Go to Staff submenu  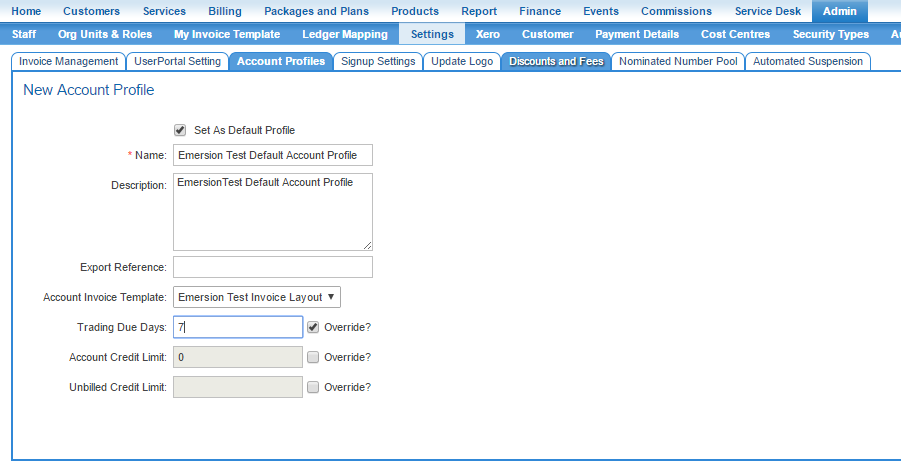click(24, 34)
